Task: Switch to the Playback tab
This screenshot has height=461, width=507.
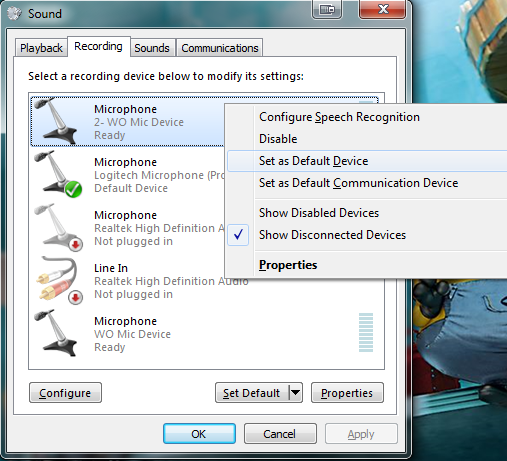Action: pyautogui.click(x=41, y=48)
